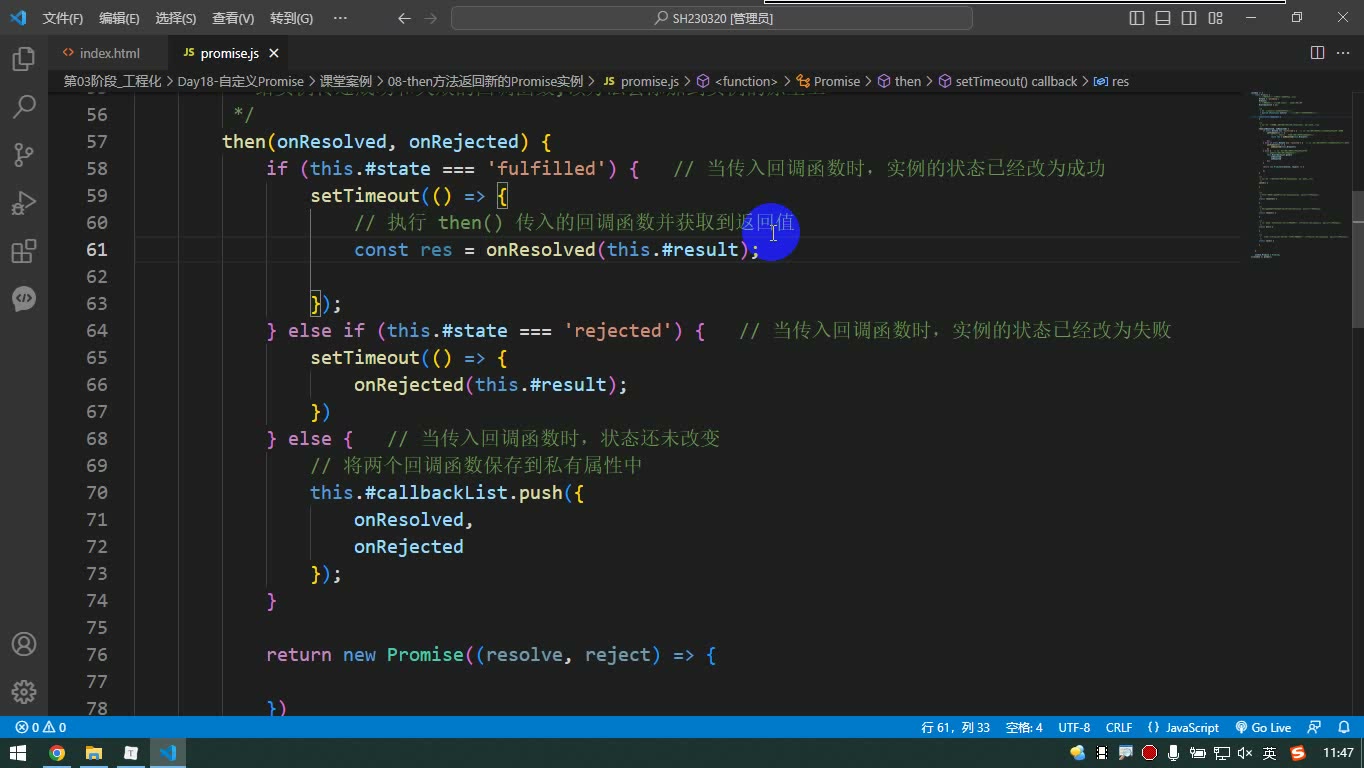
Task: Open the Accounts icon in activity bar
Action: point(24,644)
